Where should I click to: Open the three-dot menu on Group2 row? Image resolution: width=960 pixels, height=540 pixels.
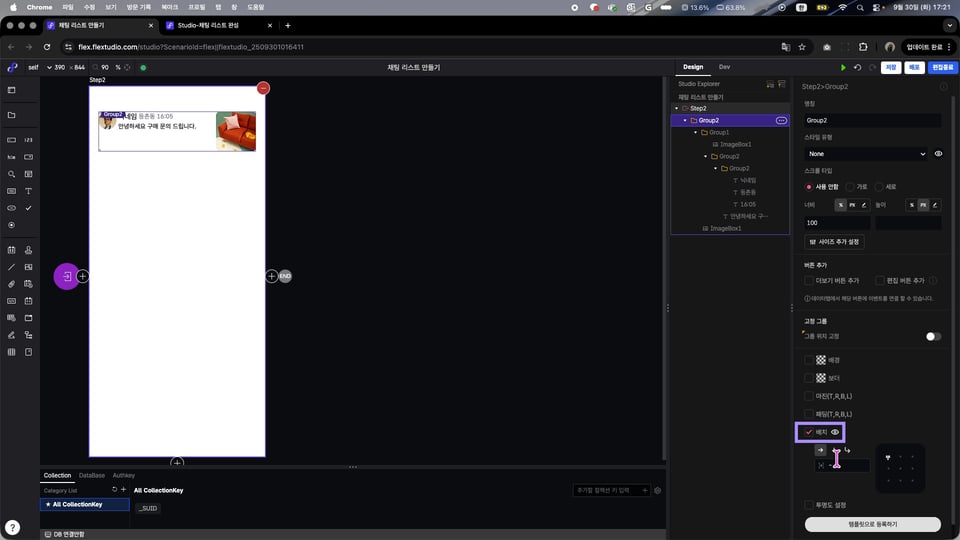pyautogui.click(x=782, y=120)
